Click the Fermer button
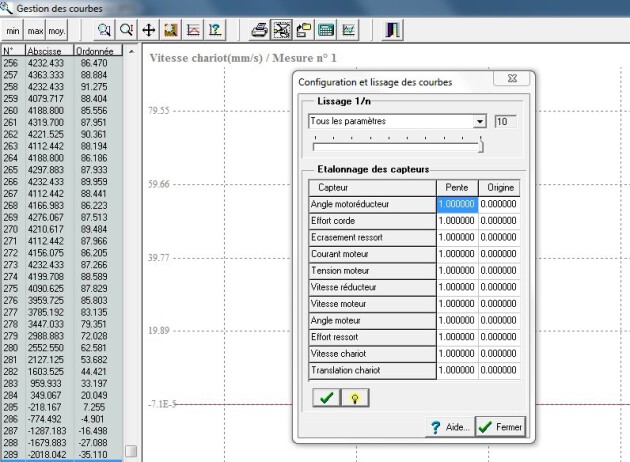Viewport: 630px width, 462px height. (500, 427)
